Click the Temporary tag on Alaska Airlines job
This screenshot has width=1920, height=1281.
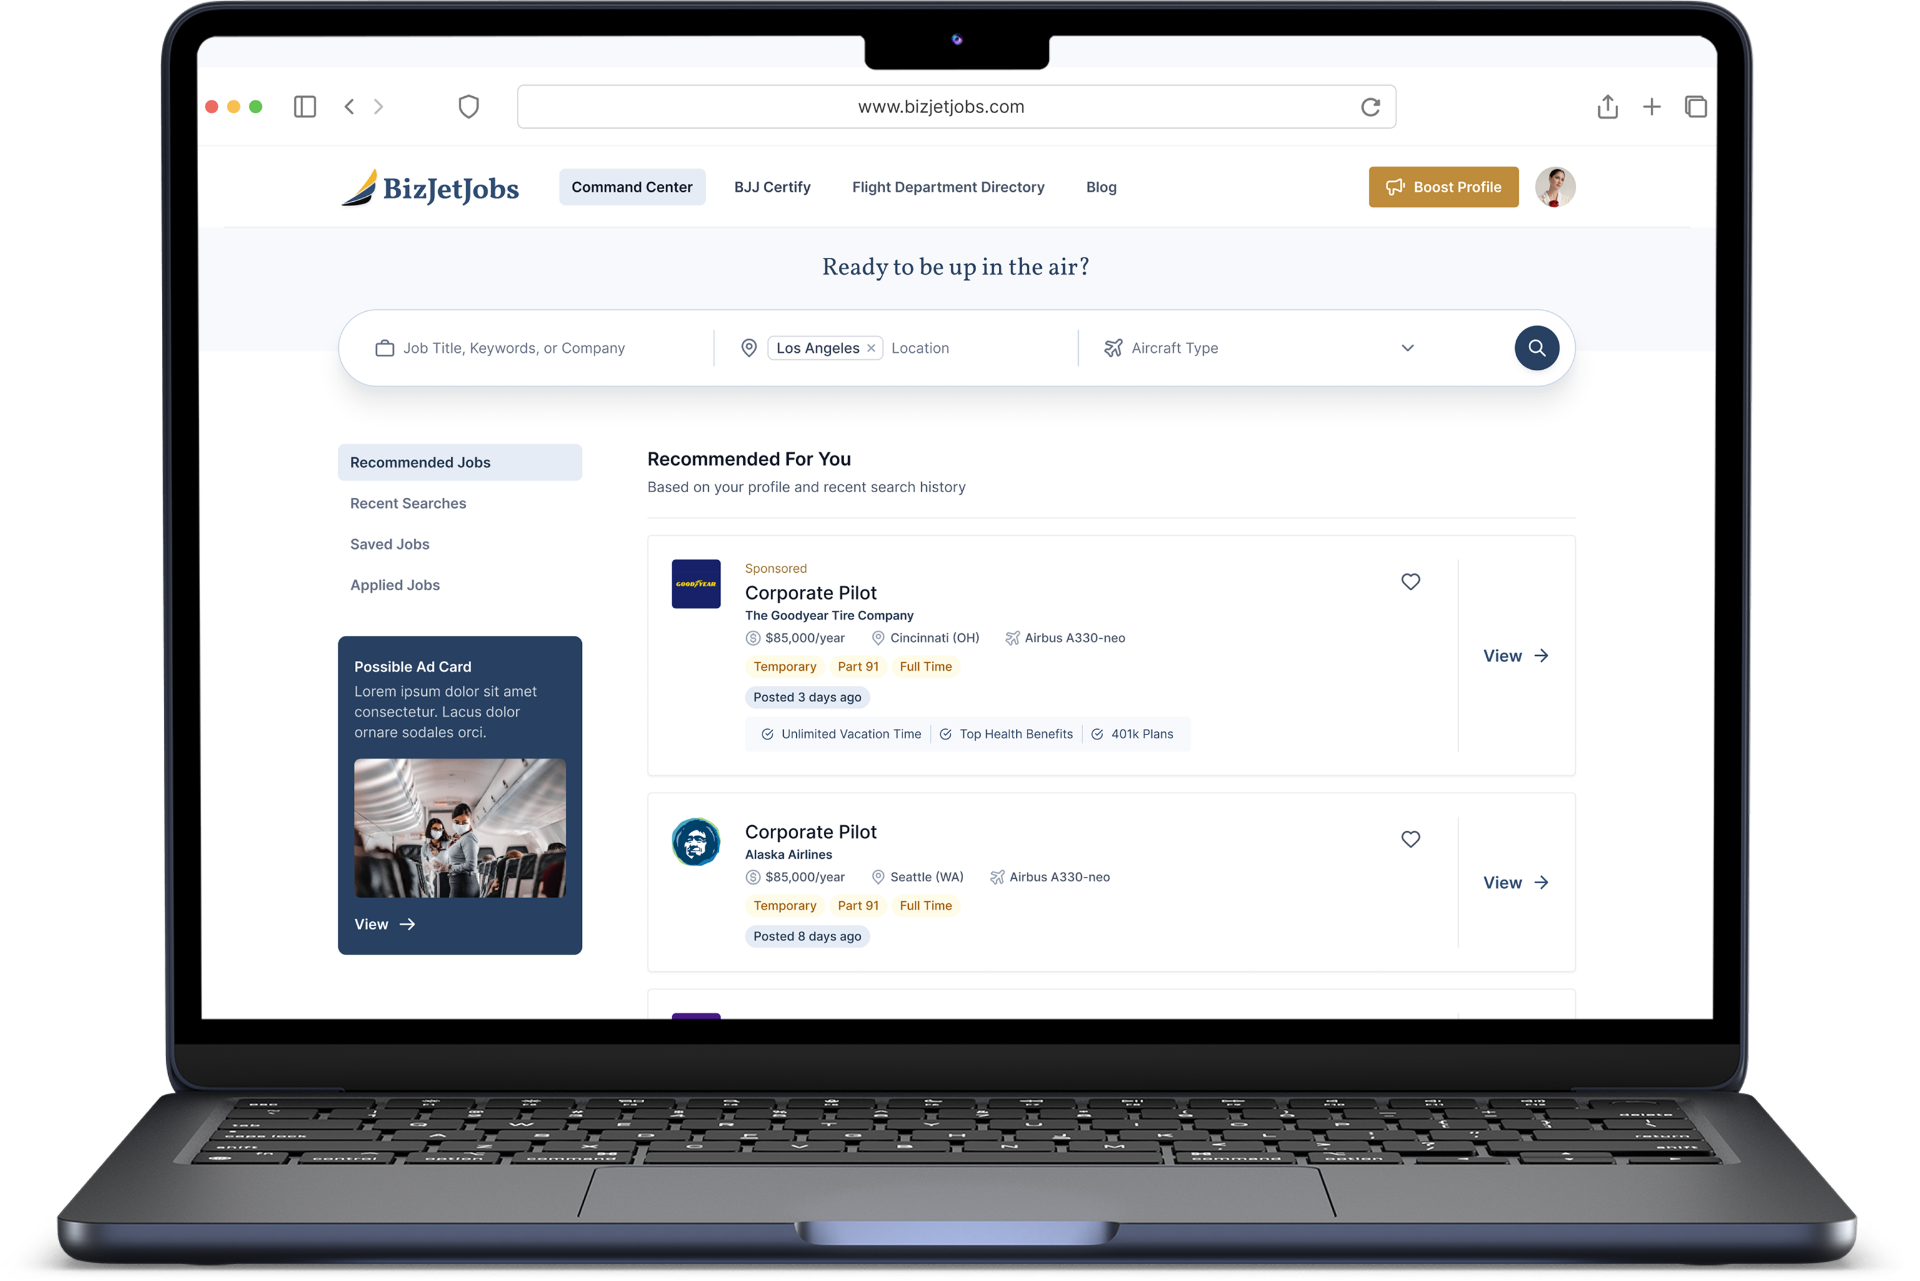[x=785, y=906]
